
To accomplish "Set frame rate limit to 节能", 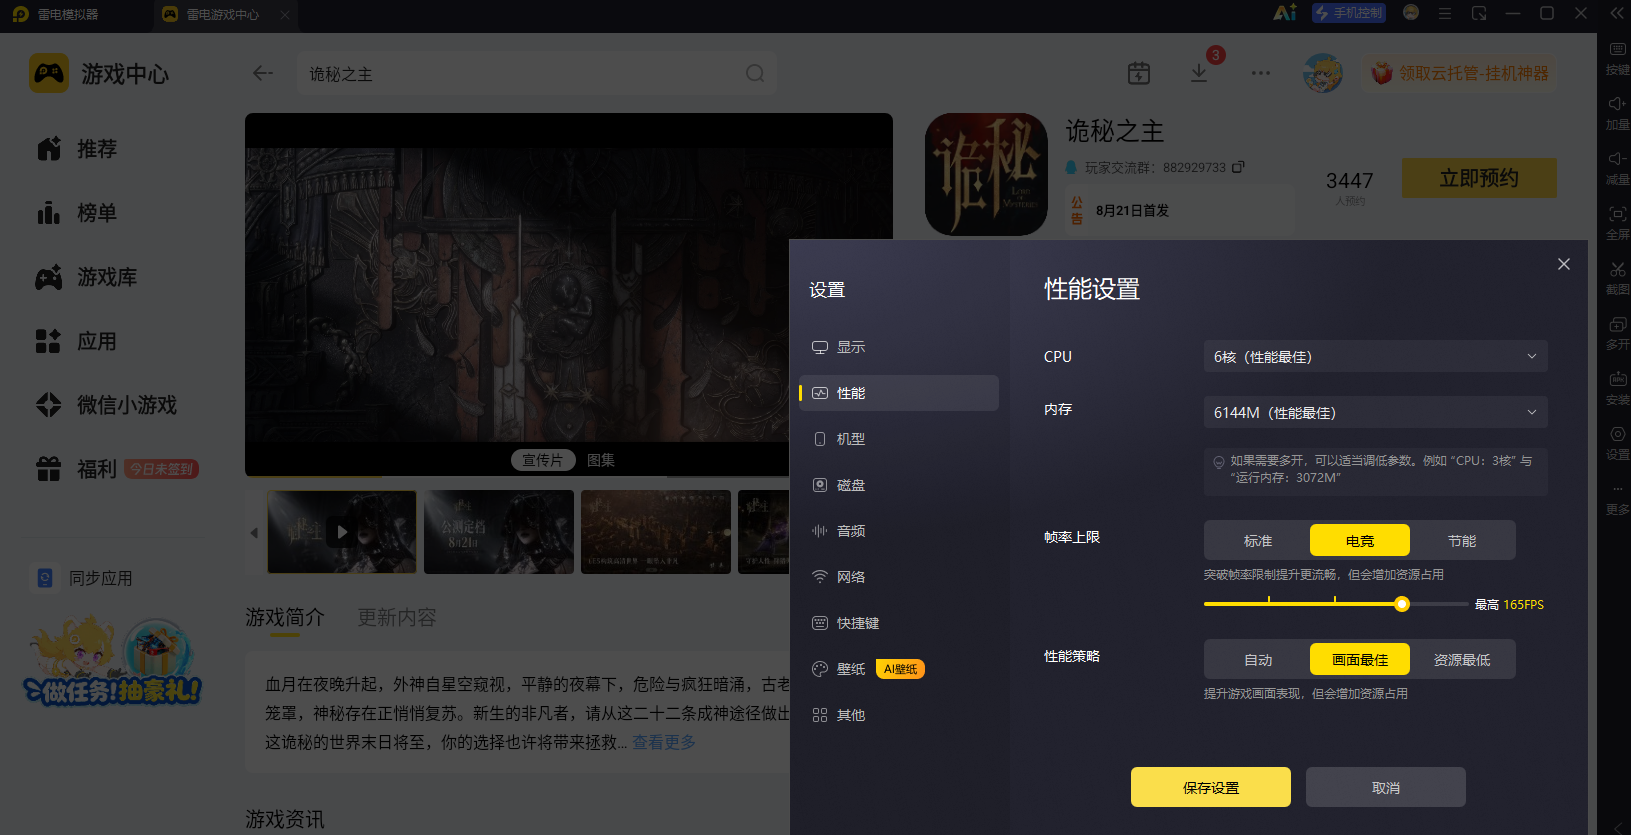I will tap(1462, 541).
